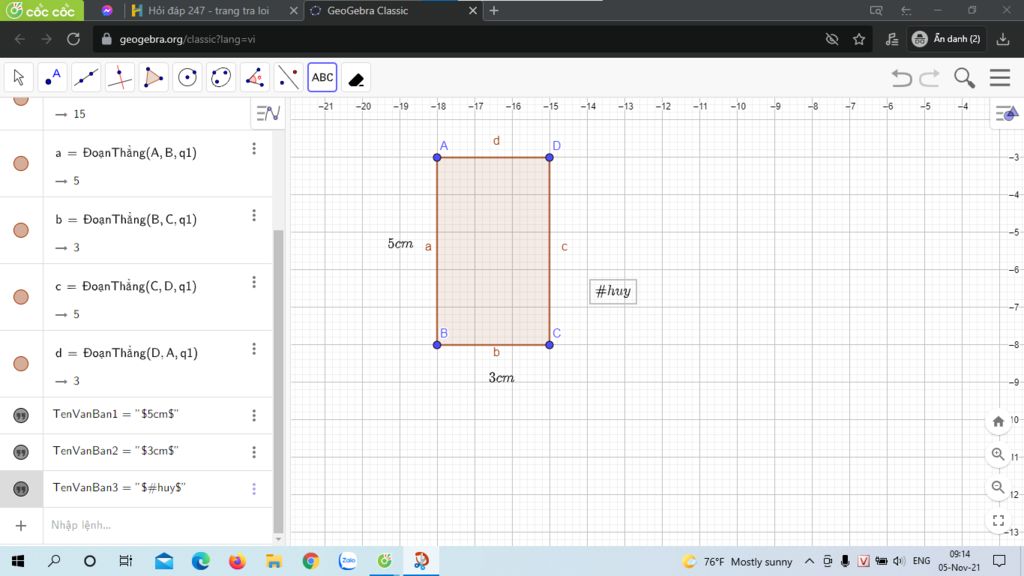Open the Graphics view style bar
This screenshot has height=576, width=1024.
(1006, 114)
